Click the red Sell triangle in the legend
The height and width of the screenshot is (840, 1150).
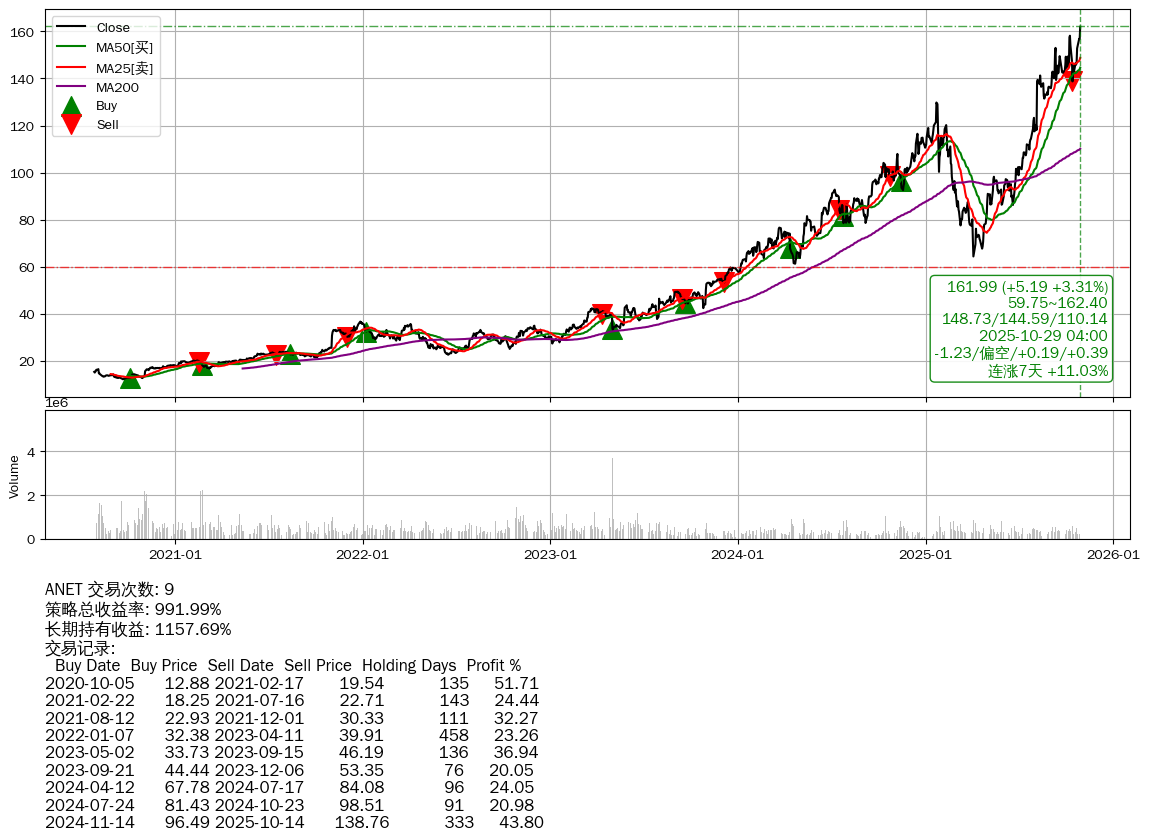click(x=71, y=125)
